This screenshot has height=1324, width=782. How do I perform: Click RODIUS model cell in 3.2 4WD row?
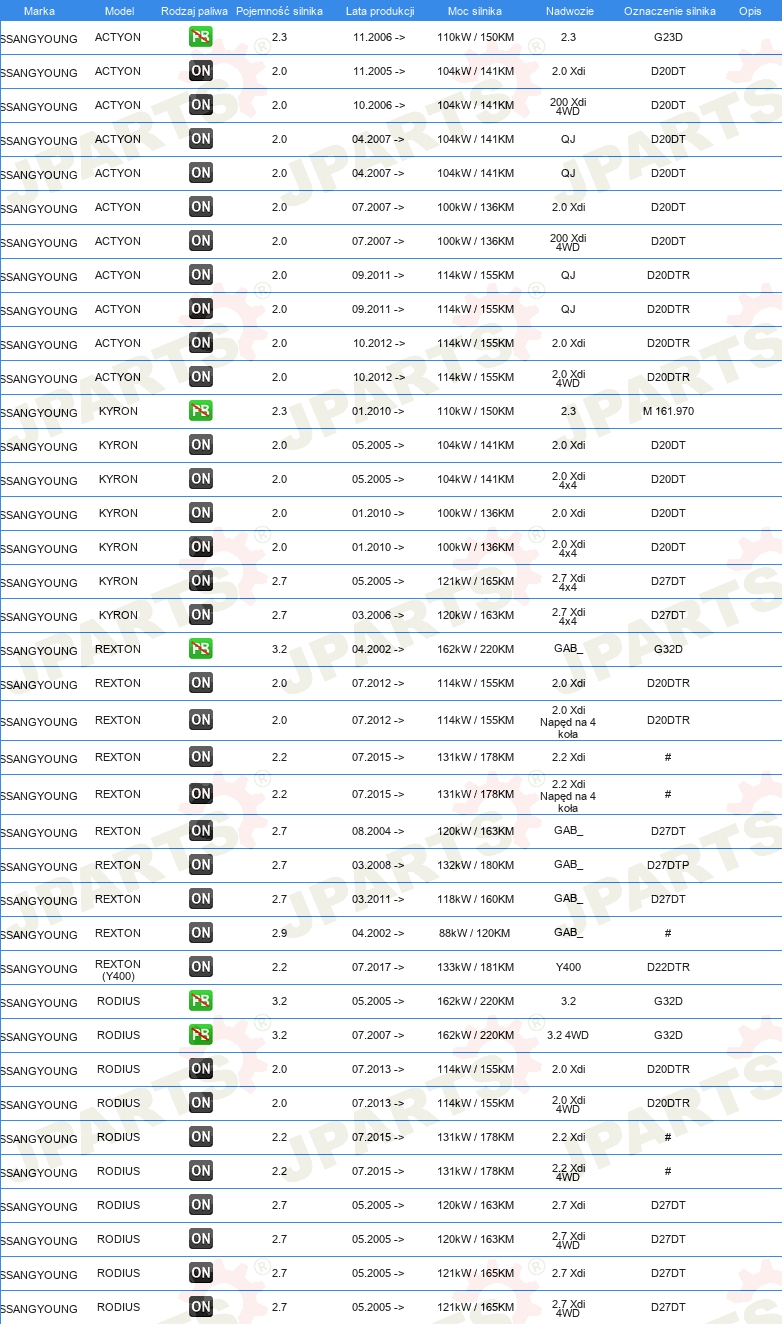point(118,1035)
